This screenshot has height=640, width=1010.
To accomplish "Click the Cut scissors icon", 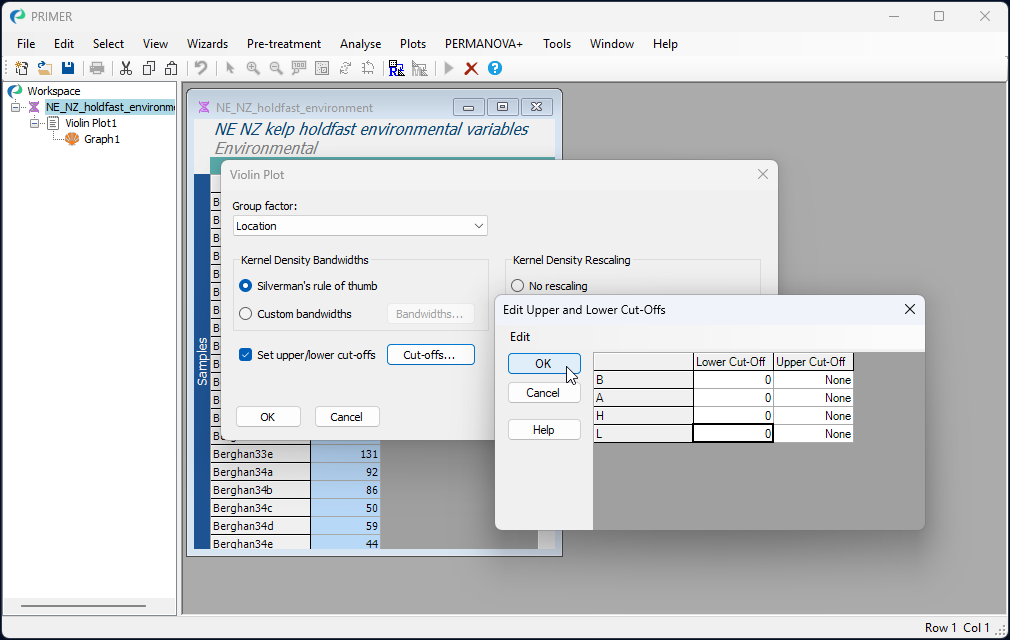I will (x=126, y=68).
